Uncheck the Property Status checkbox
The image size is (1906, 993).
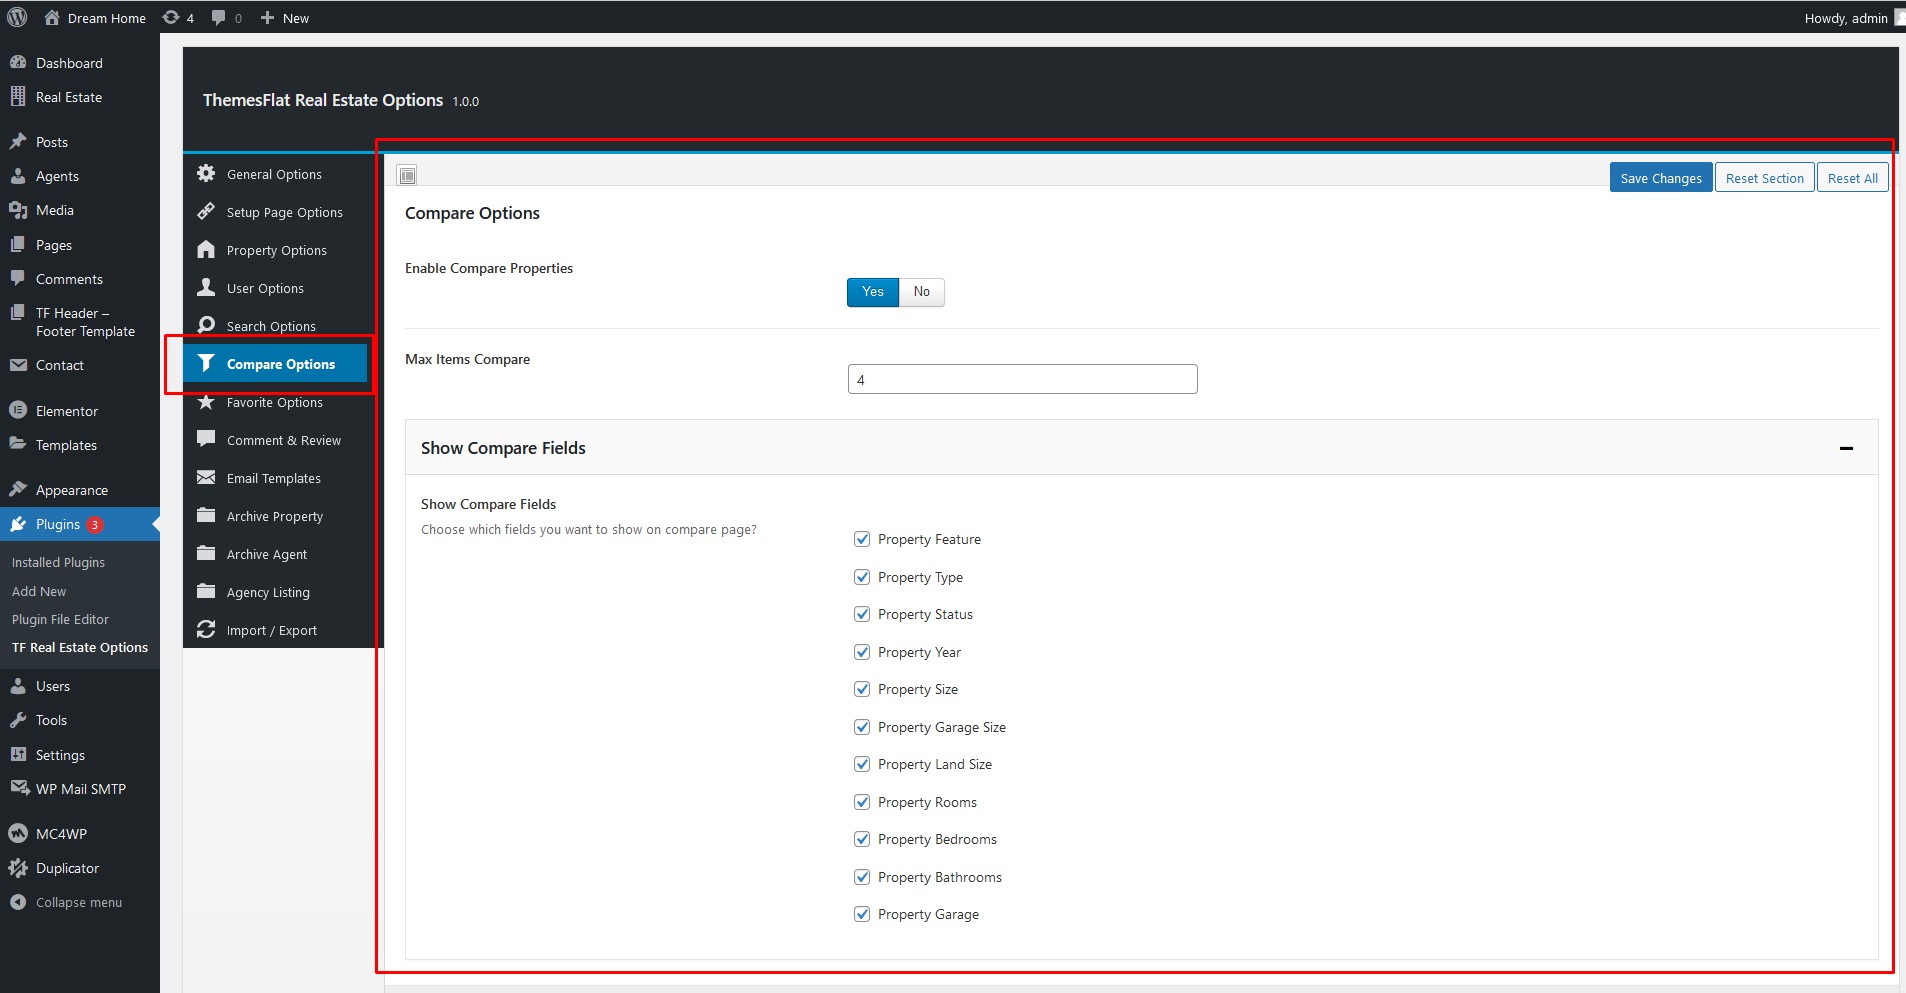click(862, 614)
